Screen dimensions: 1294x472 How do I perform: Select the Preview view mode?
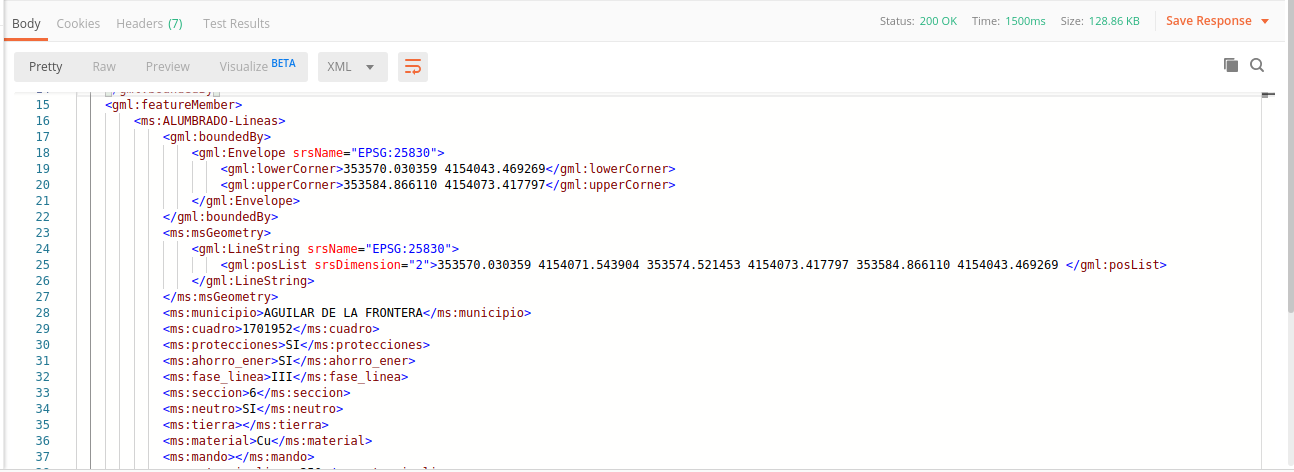pyautogui.click(x=168, y=67)
